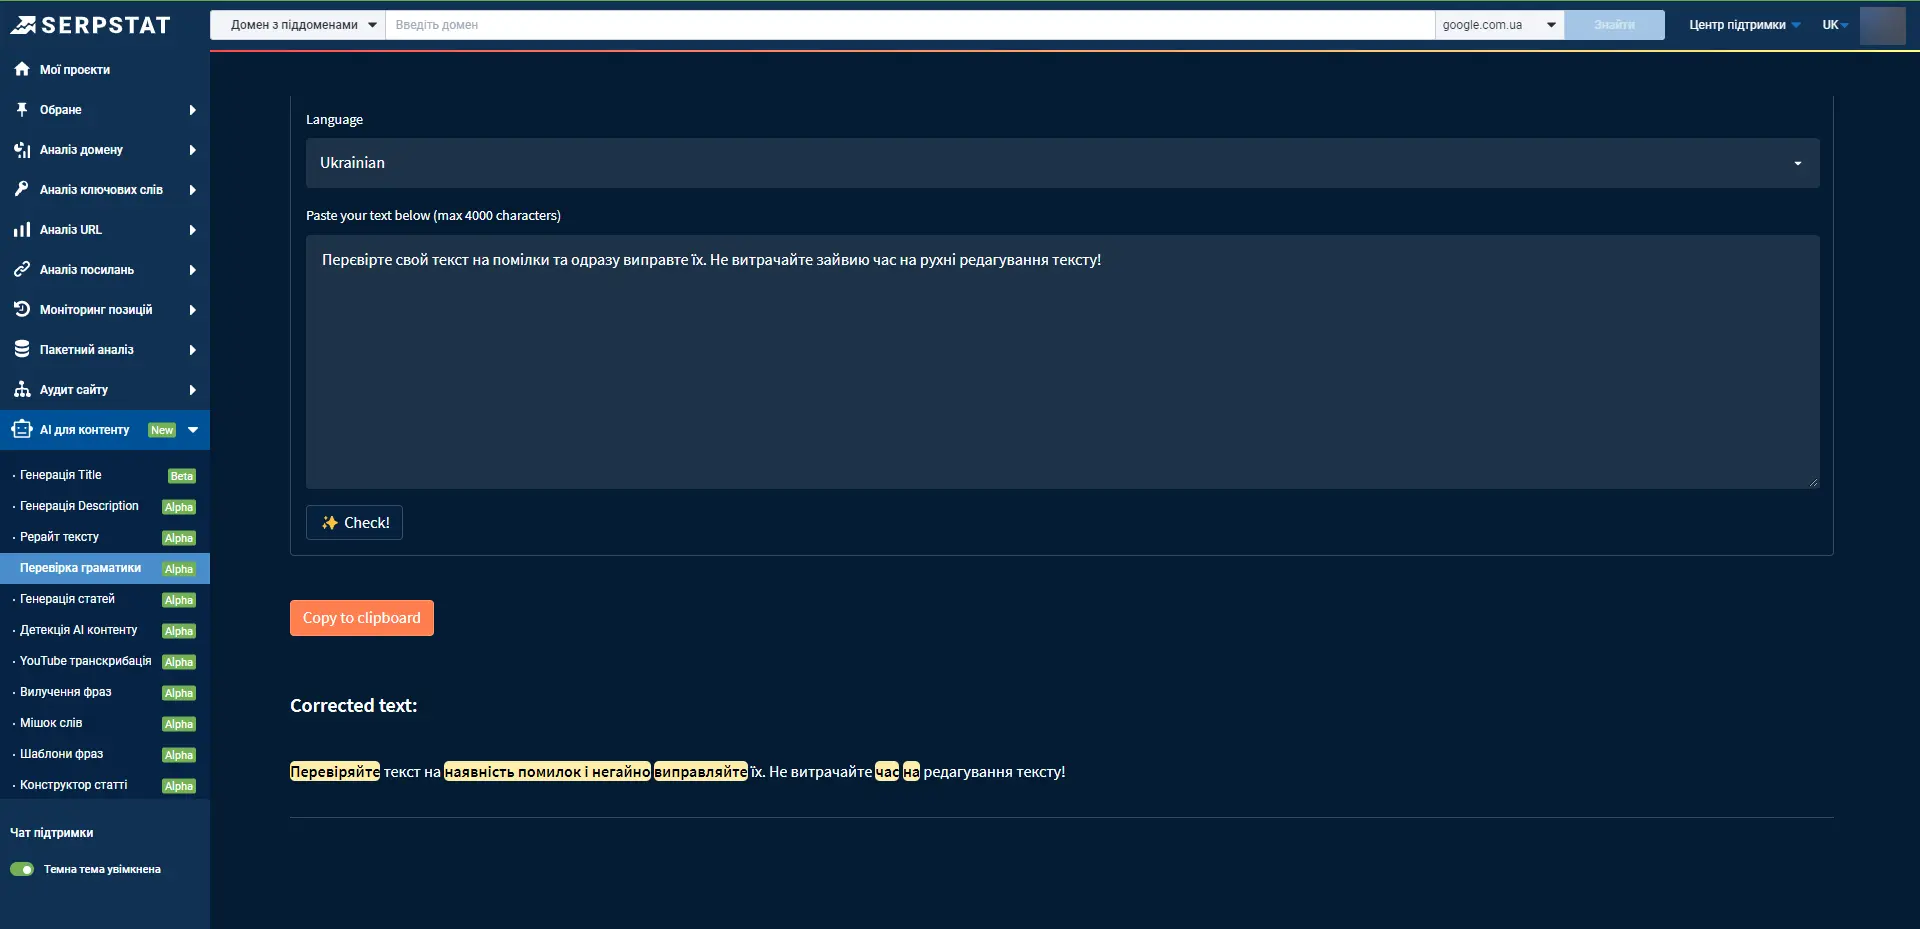Open the Домен з піддоменами dropdown
Screen dimensions: 1920x929
[298, 25]
